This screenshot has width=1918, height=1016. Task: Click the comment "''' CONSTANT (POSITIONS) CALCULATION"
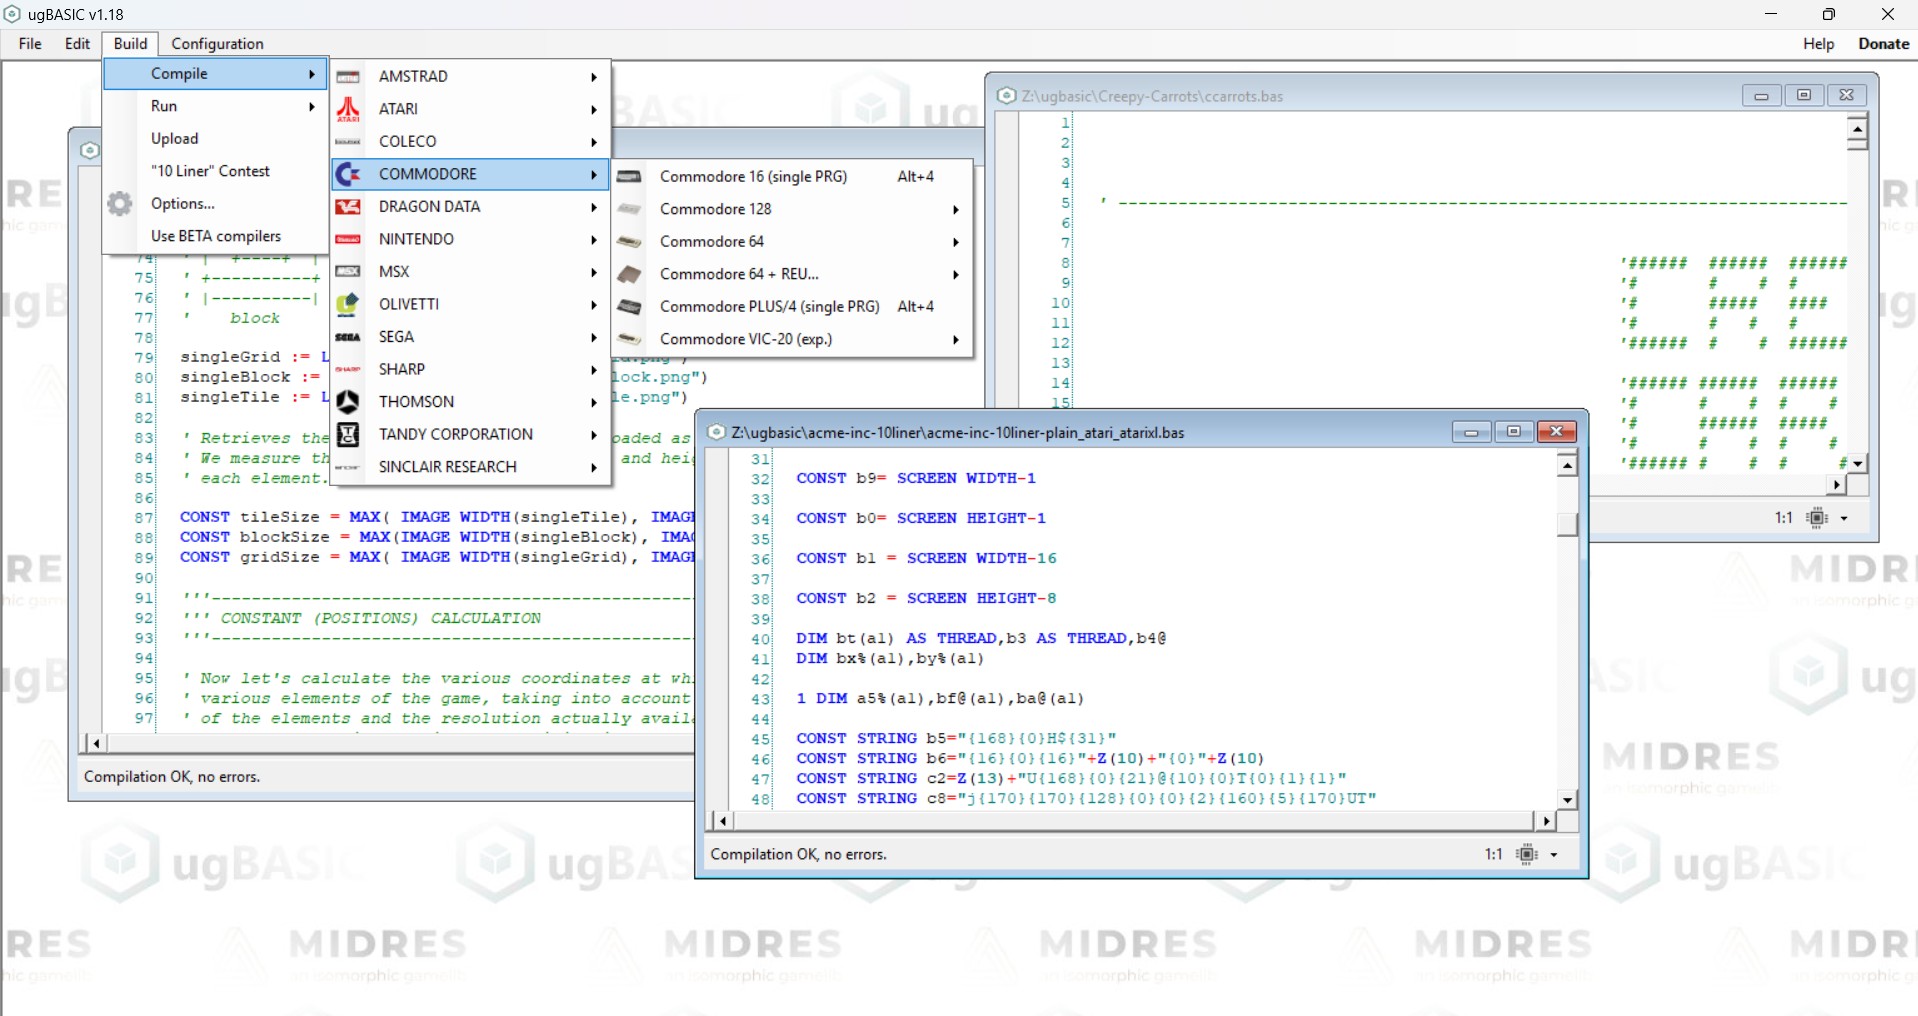coord(361,619)
